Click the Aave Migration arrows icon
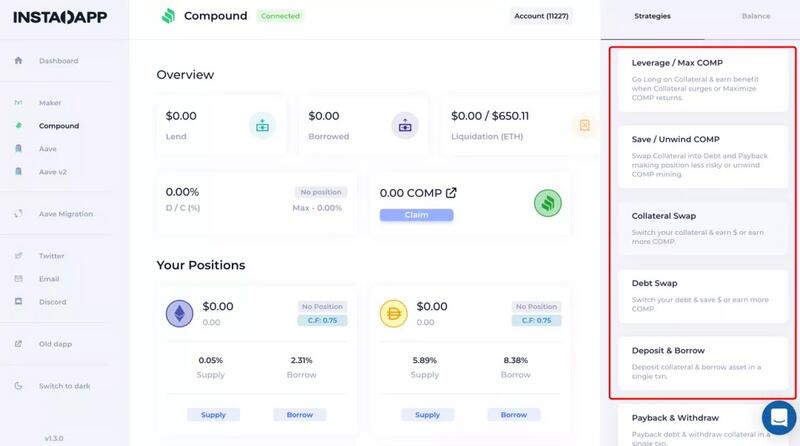This screenshot has height=446, width=800. coord(18,214)
